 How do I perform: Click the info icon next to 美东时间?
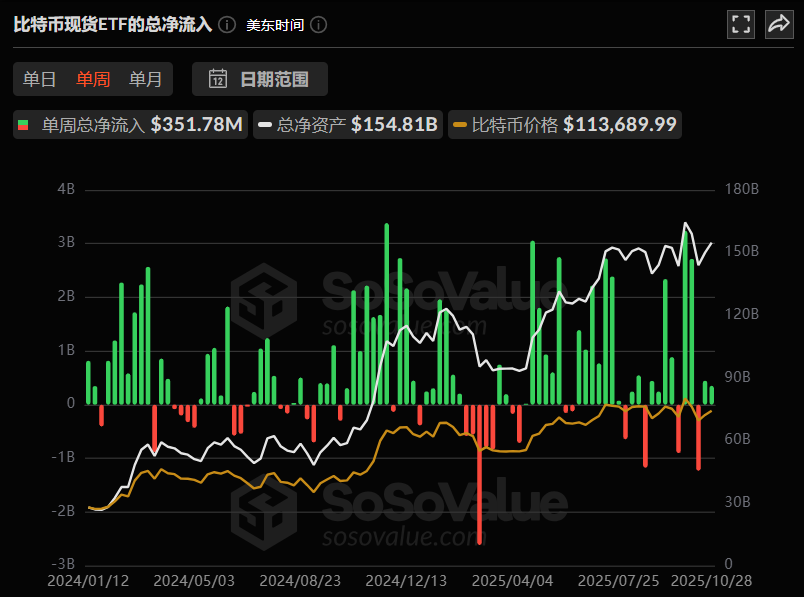[x=318, y=25]
